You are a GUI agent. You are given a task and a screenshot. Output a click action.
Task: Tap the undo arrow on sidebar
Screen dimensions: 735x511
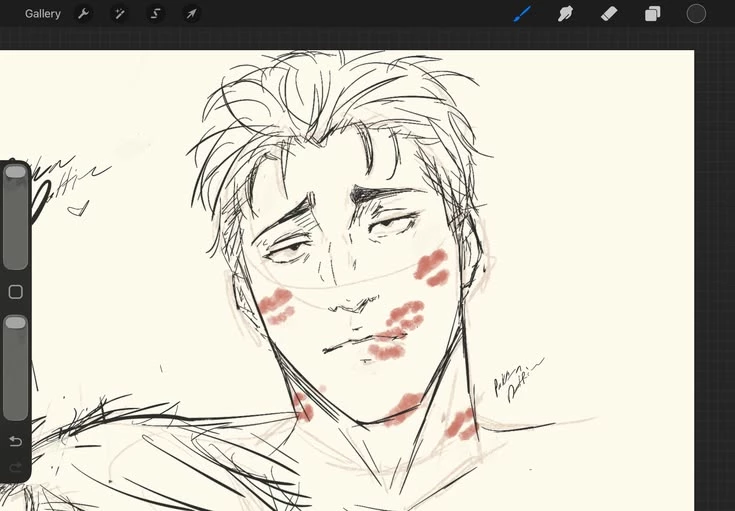point(15,441)
